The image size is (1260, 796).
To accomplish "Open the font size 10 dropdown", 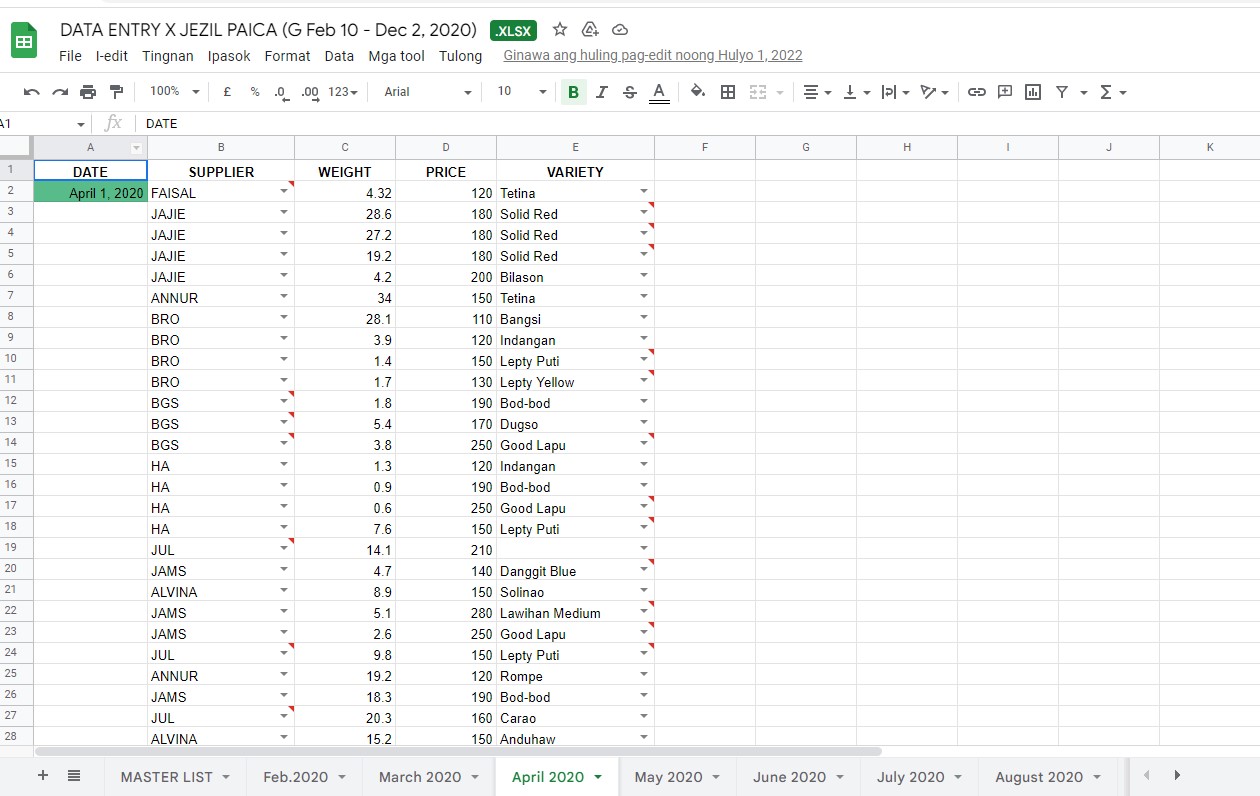I will click(x=522, y=92).
